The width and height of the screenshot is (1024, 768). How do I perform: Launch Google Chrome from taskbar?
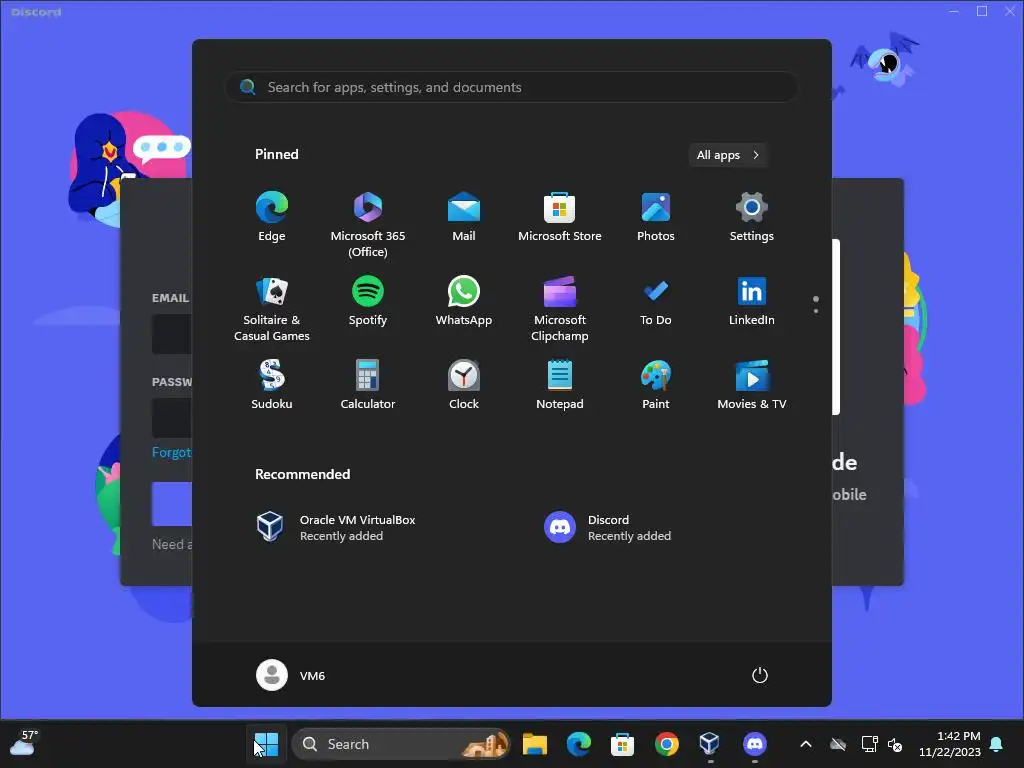pos(667,744)
